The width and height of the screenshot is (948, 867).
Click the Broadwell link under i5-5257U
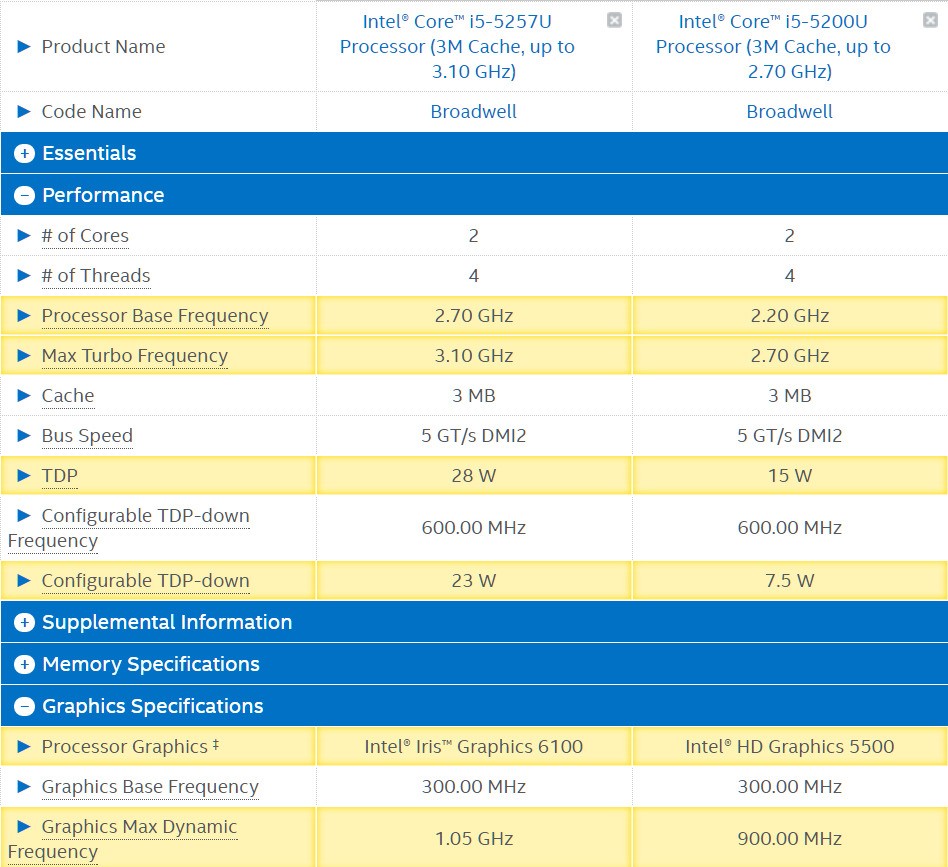(x=473, y=112)
